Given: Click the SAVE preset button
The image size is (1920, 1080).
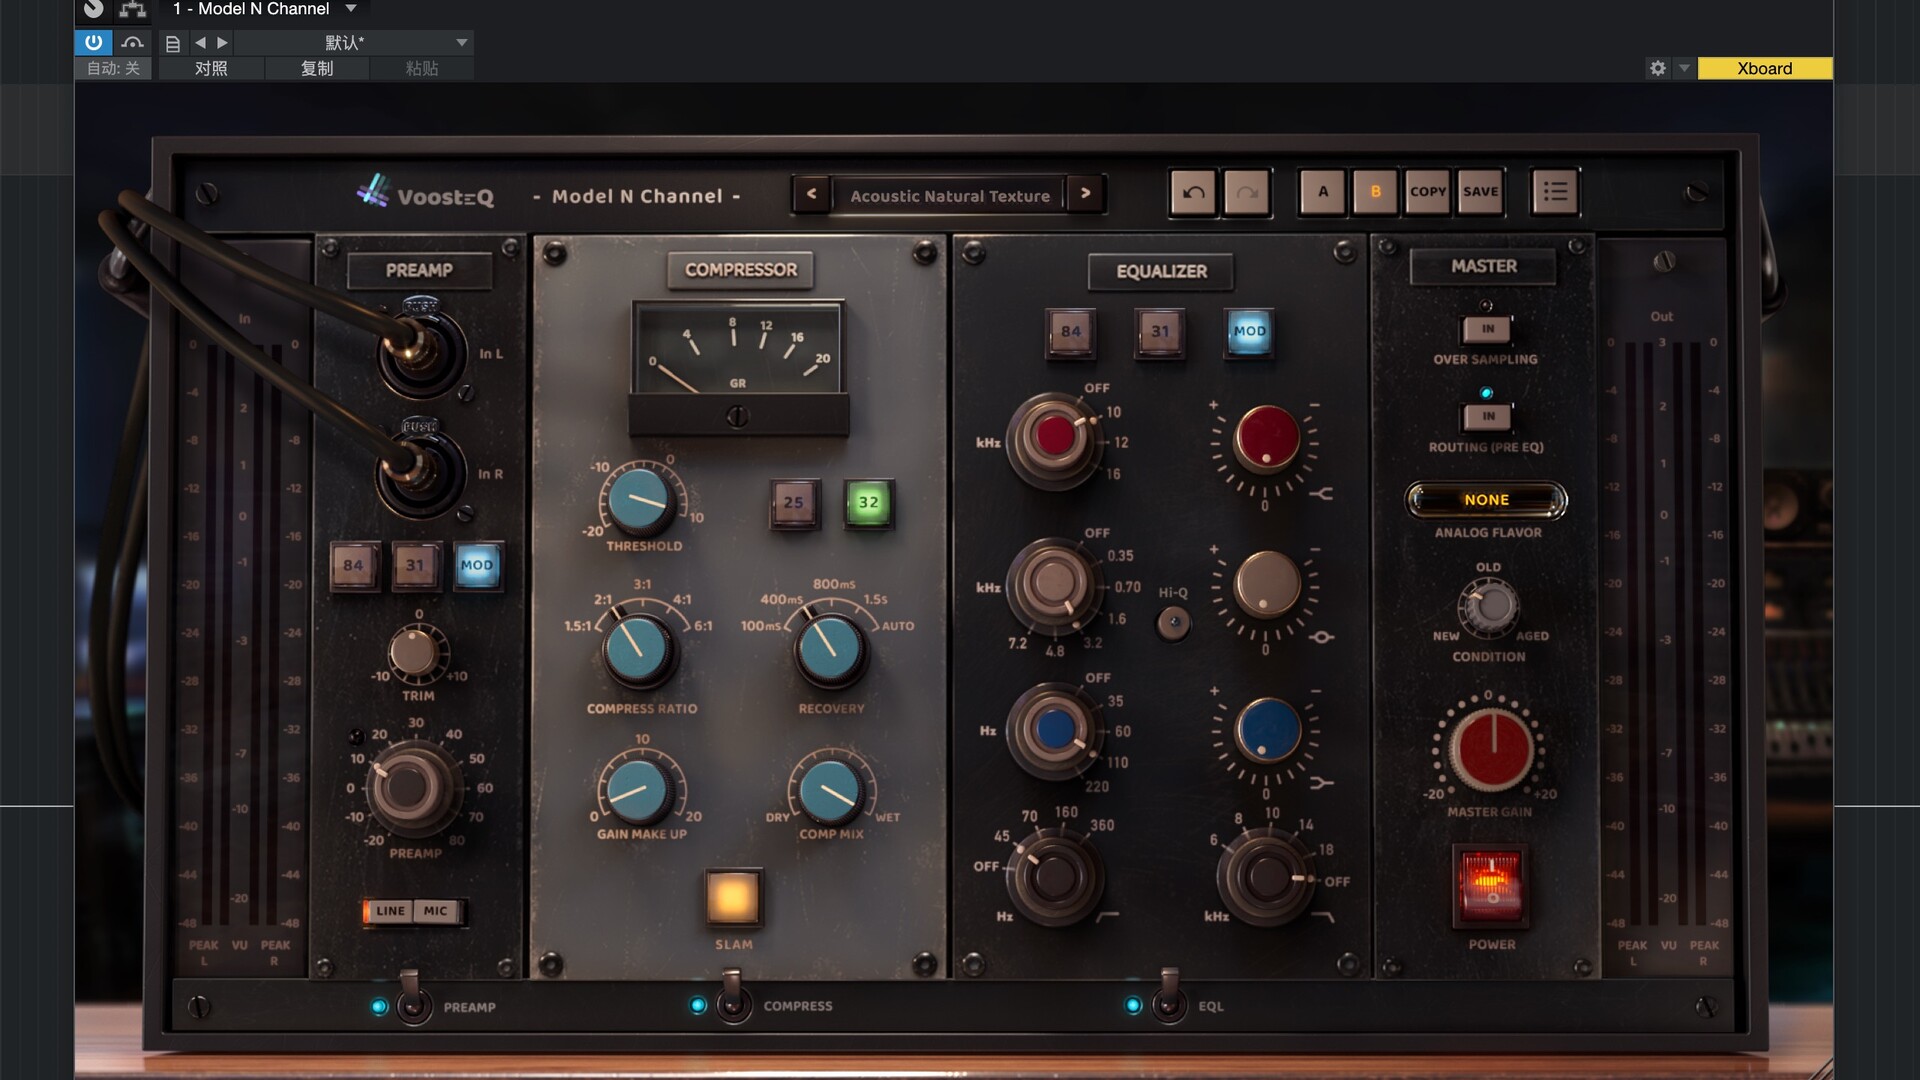Looking at the screenshot, I should click(x=1480, y=192).
